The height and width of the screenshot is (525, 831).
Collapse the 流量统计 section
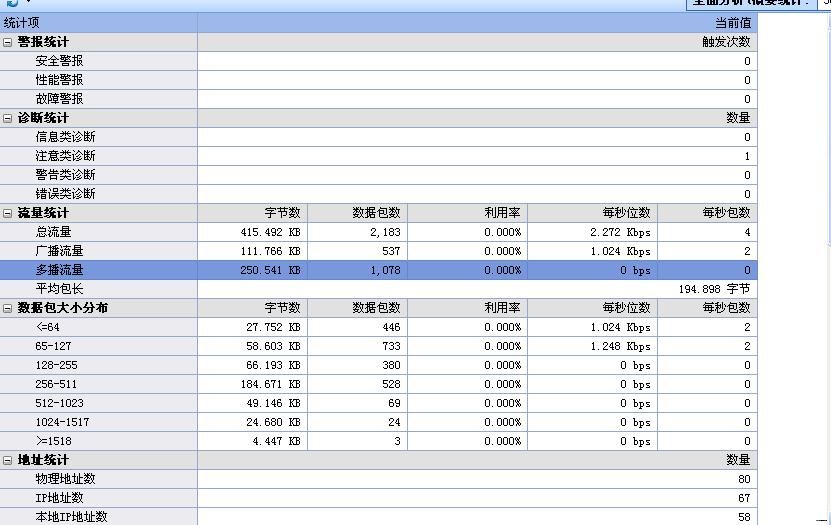pyautogui.click(x=8, y=213)
